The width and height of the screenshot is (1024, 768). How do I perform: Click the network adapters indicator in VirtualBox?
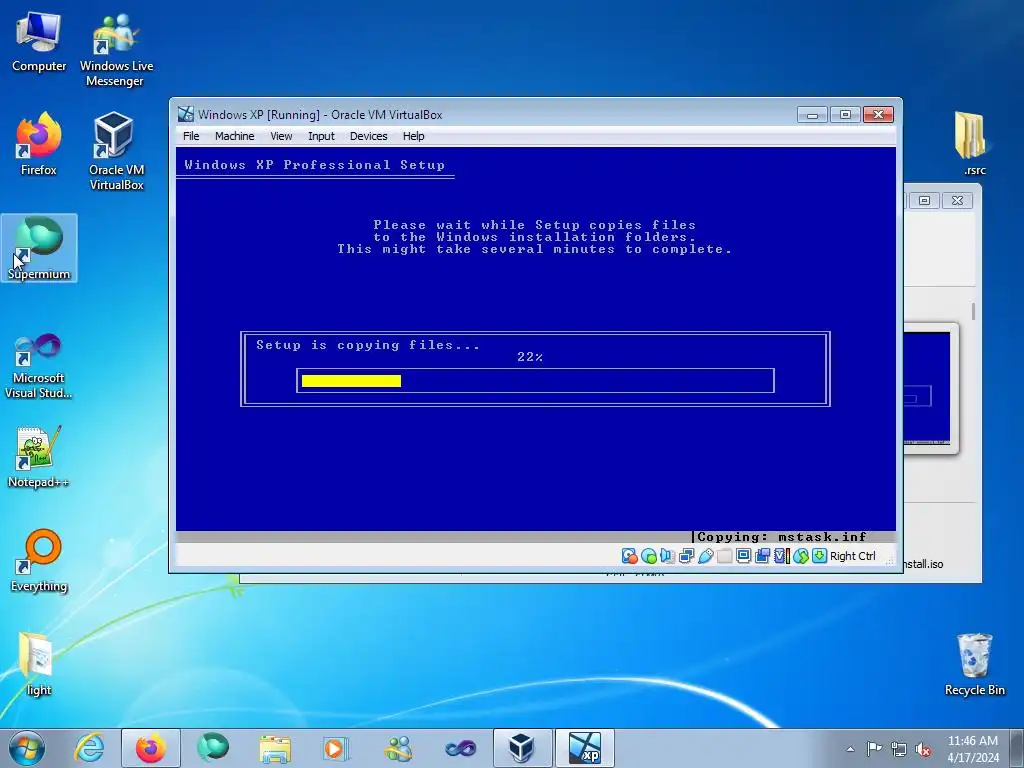click(686, 556)
